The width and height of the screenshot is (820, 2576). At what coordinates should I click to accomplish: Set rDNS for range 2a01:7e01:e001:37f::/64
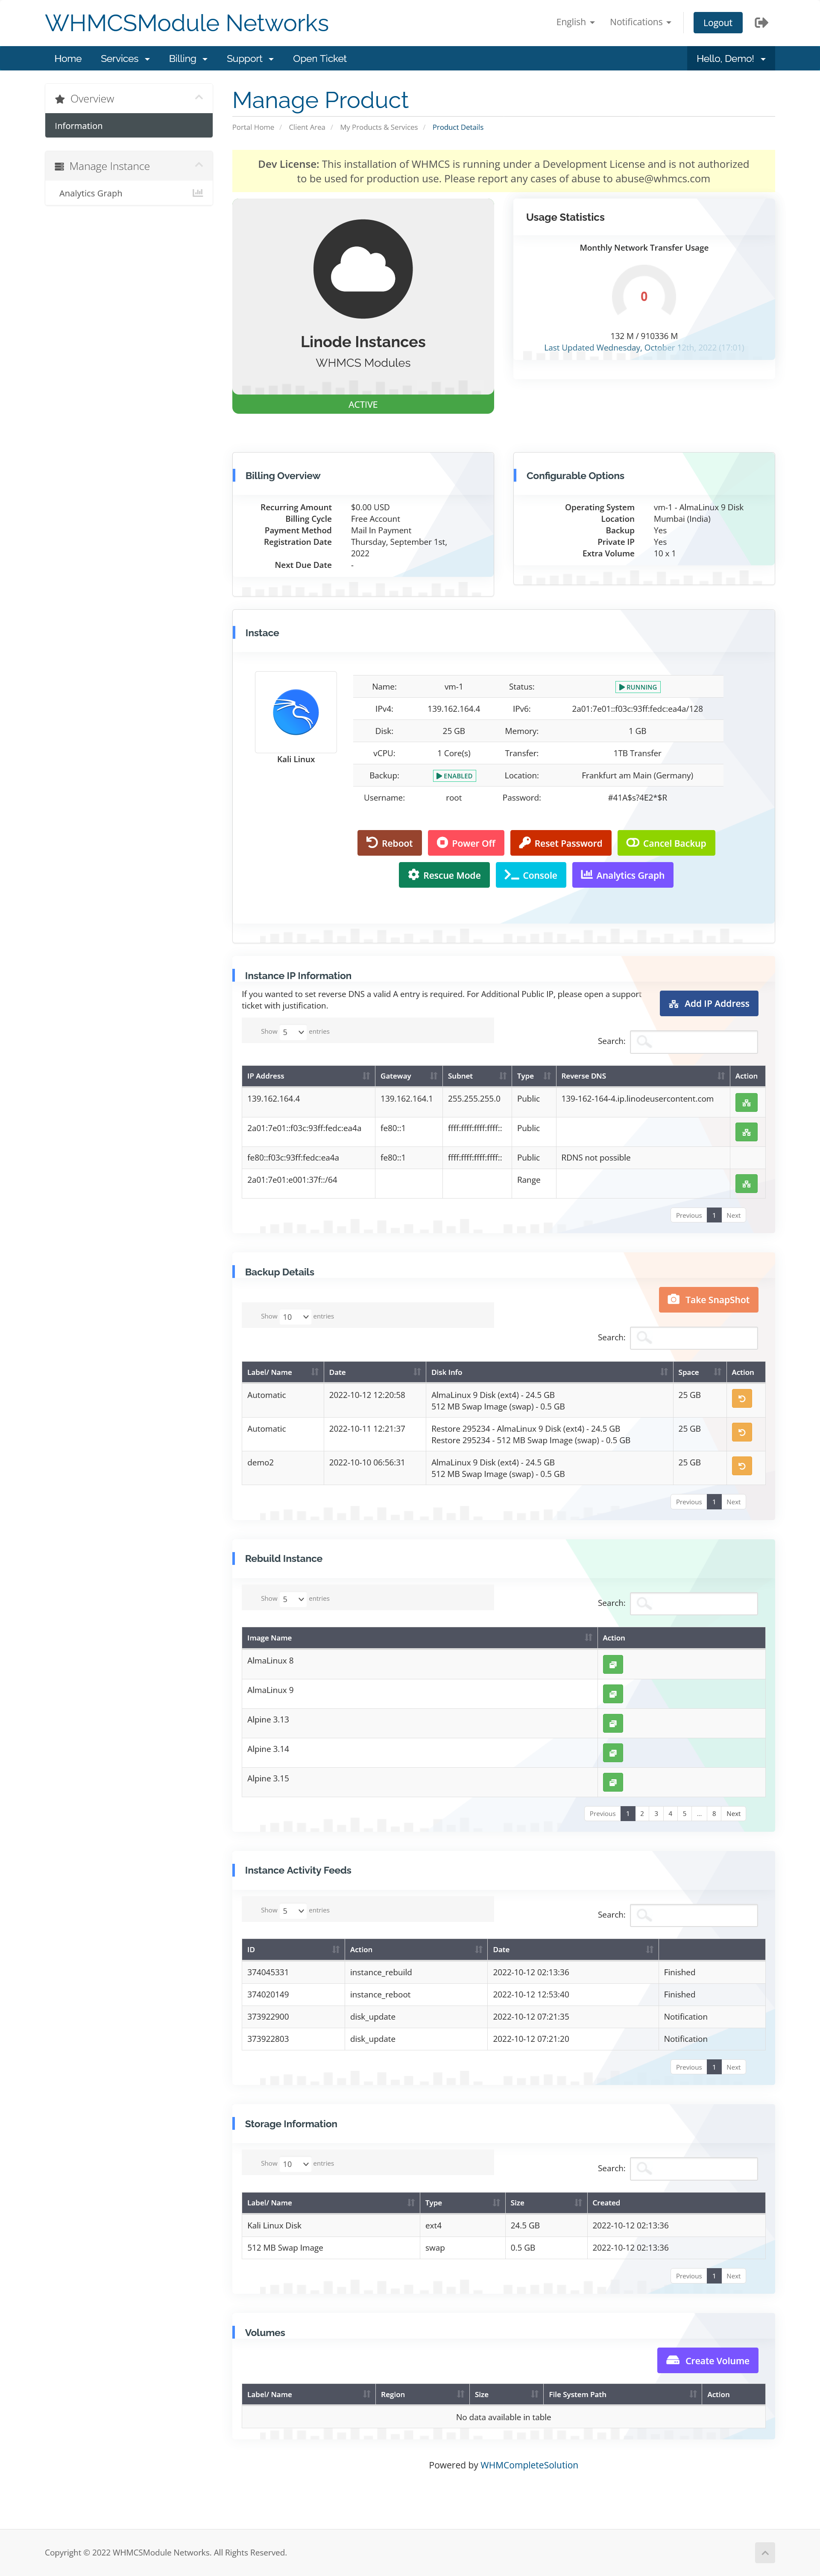pos(746,1183)
